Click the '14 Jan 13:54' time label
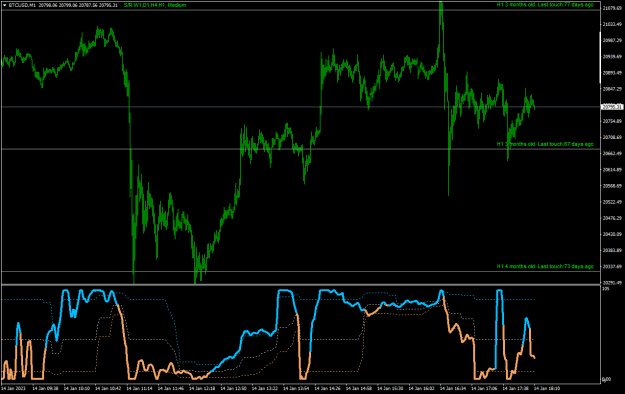The height and width of the screenshot is (394, 625). coord(296,388)
